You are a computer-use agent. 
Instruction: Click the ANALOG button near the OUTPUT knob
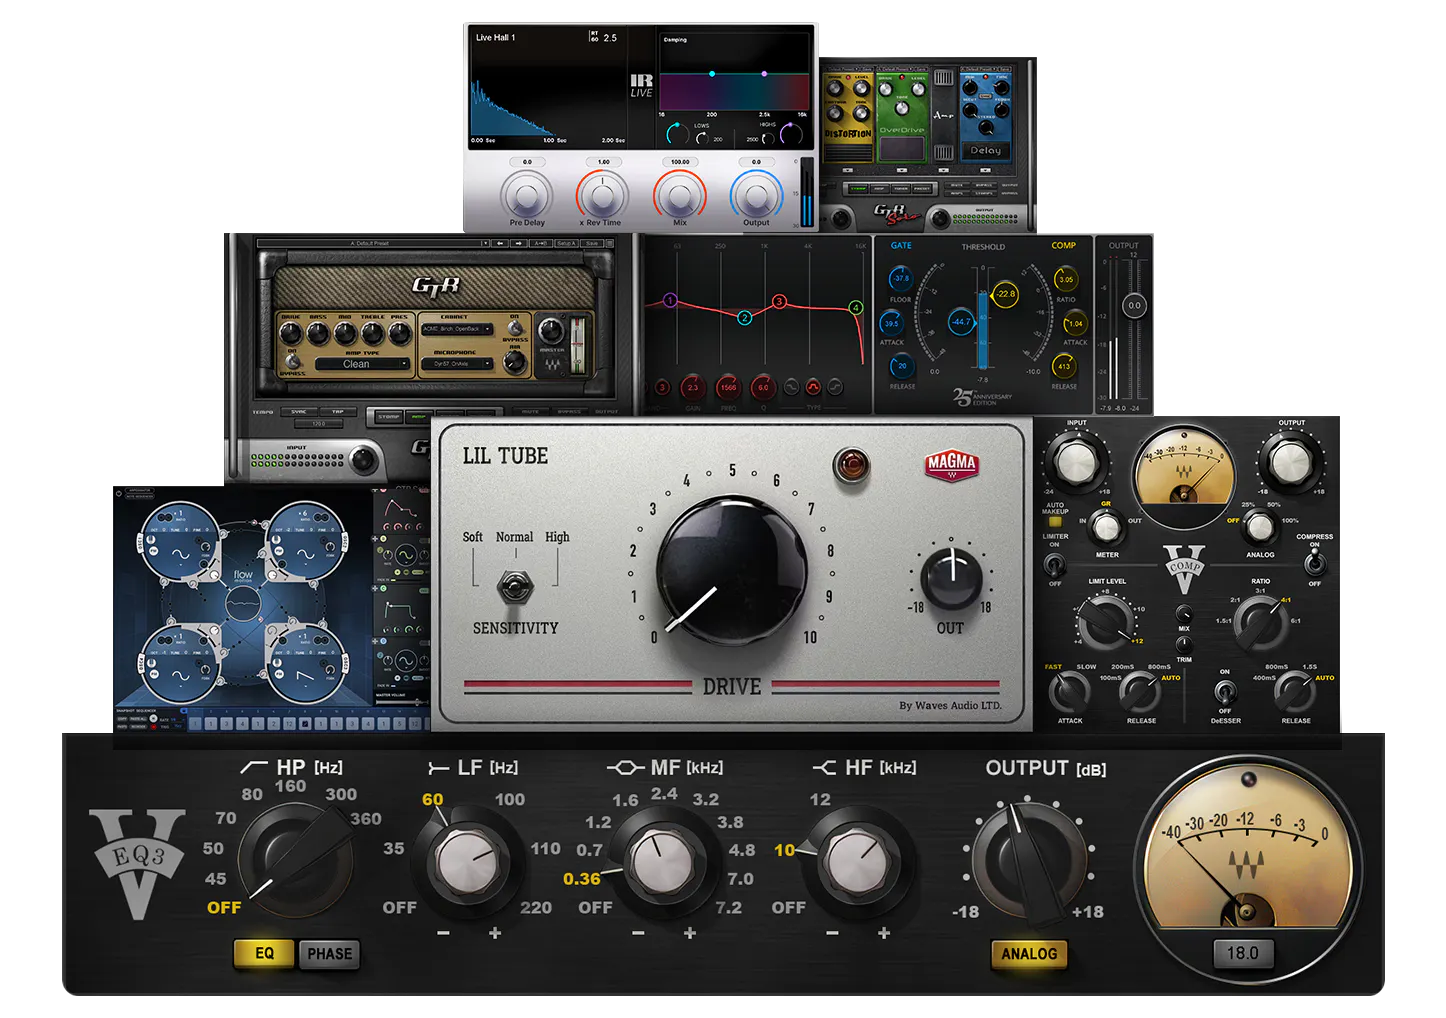click(x=1029, y=953)
